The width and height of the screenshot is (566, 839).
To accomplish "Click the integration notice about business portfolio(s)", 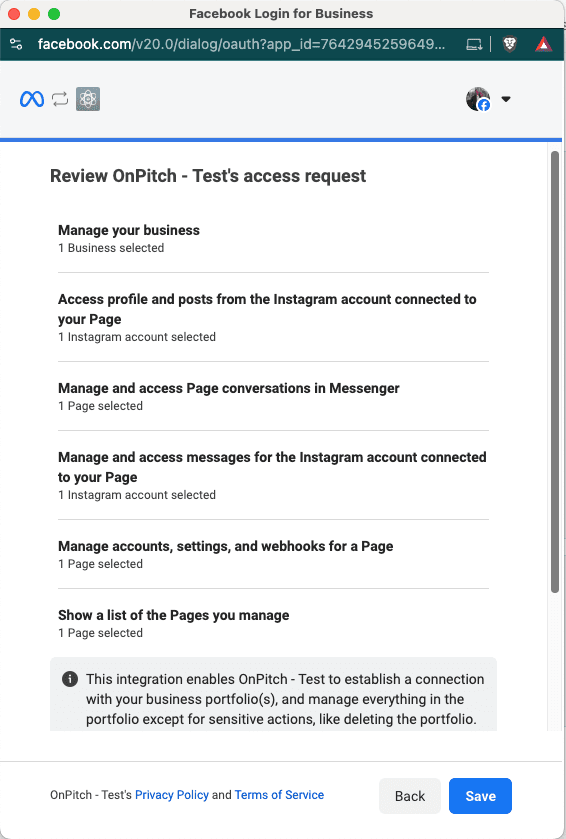I will (x=273, y=694).
